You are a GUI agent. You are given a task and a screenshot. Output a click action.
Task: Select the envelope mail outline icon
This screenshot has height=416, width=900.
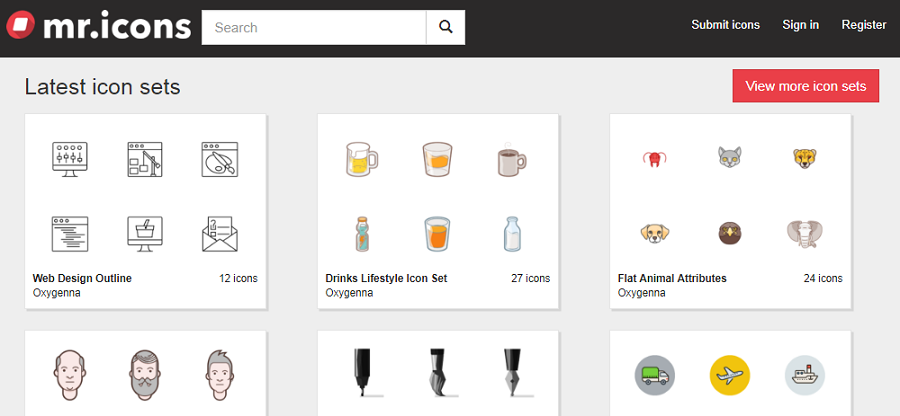pos(217,234)
